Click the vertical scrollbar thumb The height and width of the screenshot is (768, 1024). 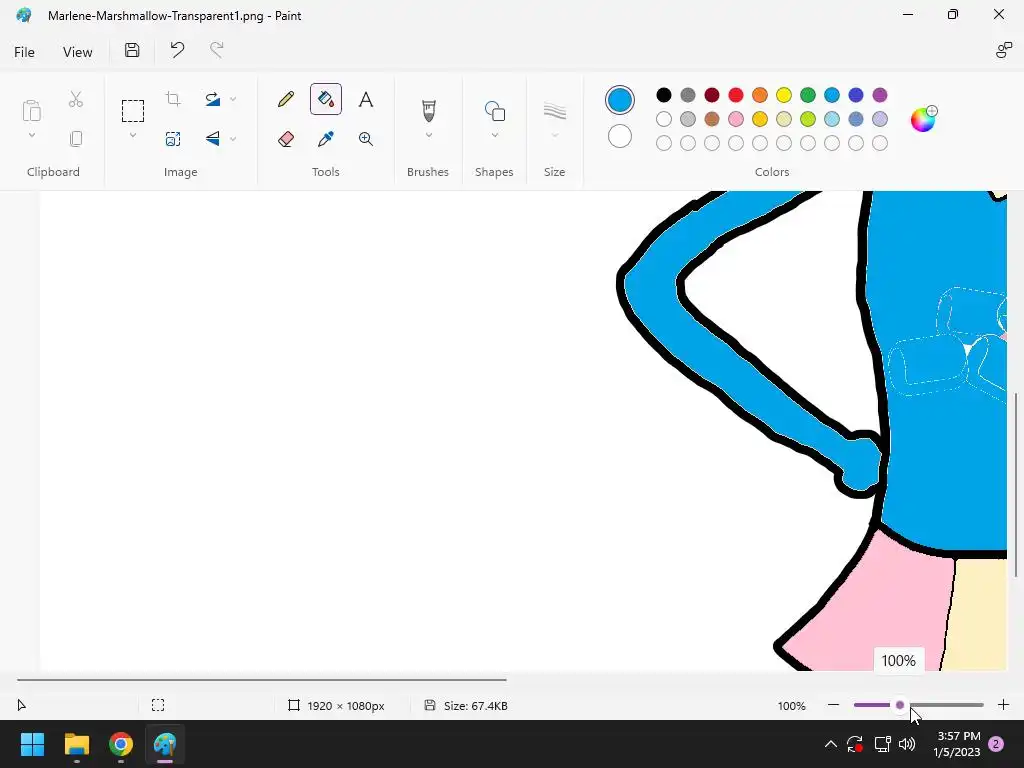coord(1016,485)
